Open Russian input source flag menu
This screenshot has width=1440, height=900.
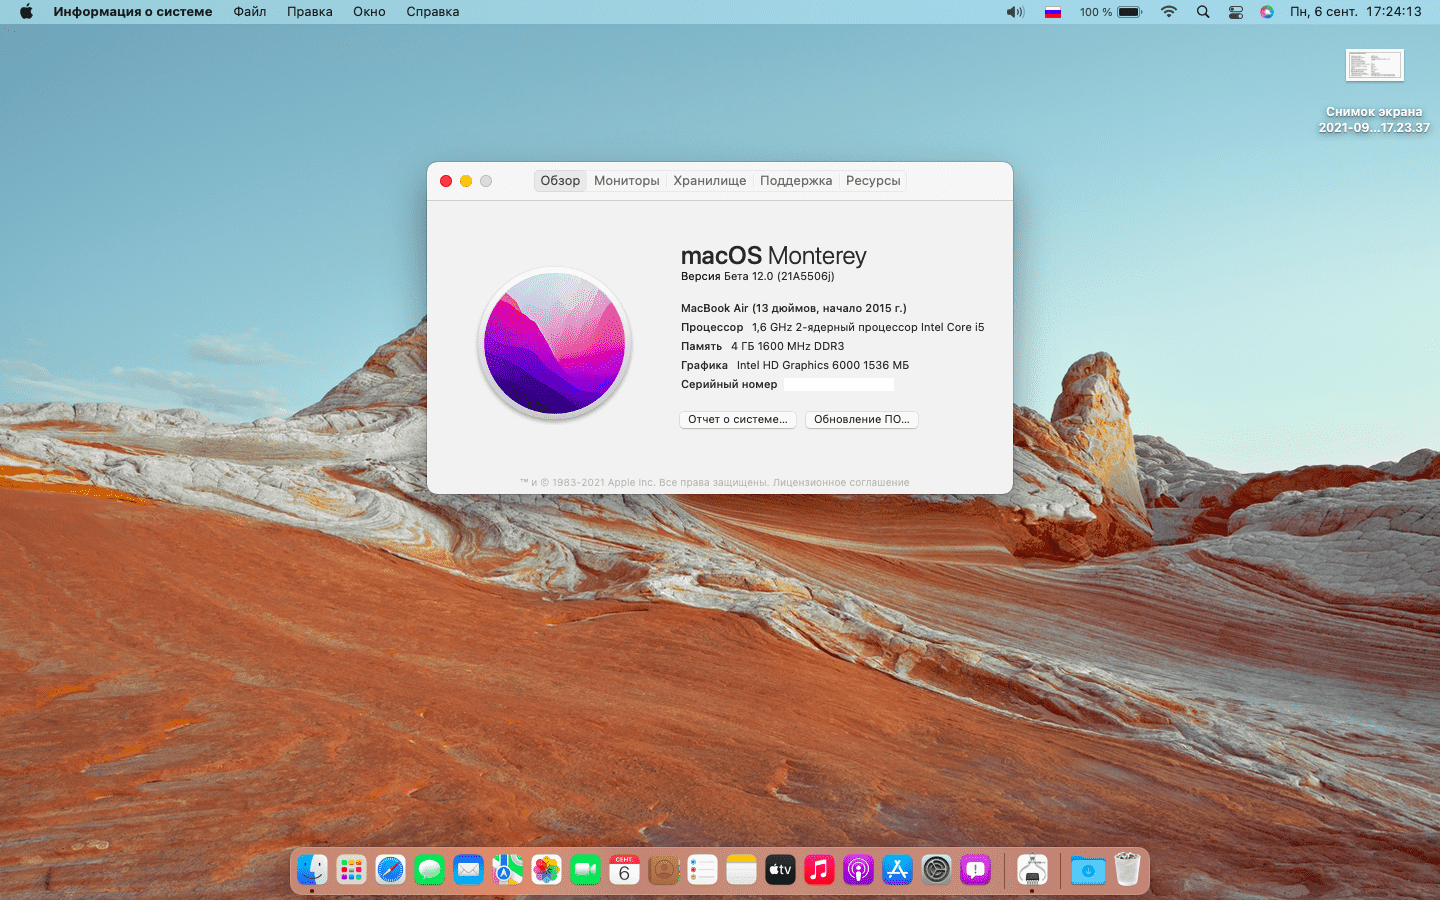(x=1053, y=12)
